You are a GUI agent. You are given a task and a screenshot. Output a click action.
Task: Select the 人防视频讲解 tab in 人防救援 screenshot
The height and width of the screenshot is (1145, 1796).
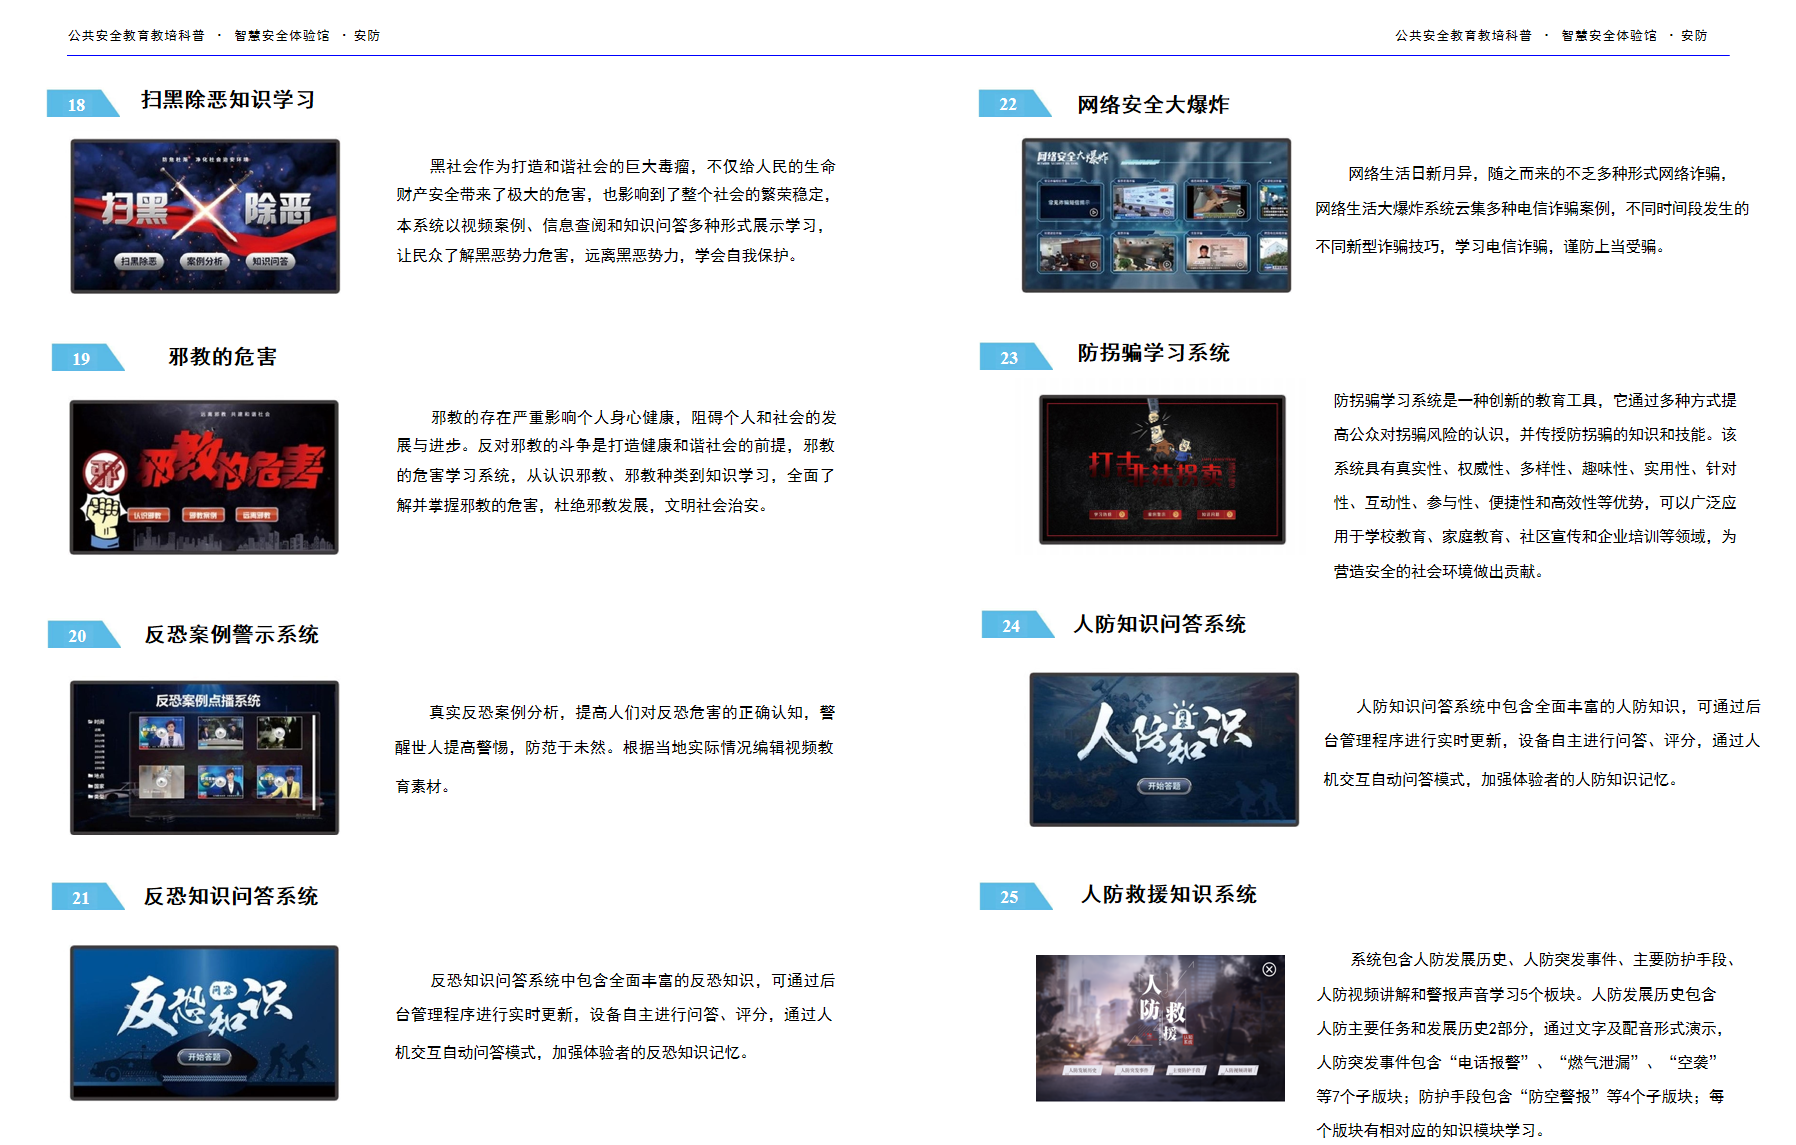click(1238, 1070)
